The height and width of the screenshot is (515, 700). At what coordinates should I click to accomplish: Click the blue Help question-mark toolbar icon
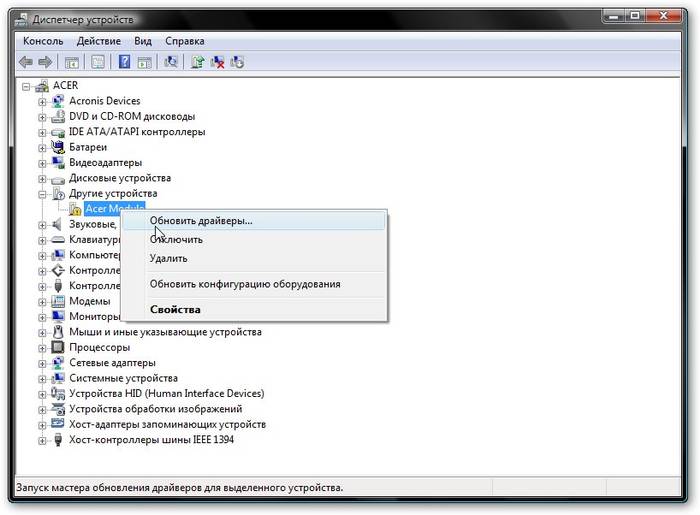click(124, 62)
